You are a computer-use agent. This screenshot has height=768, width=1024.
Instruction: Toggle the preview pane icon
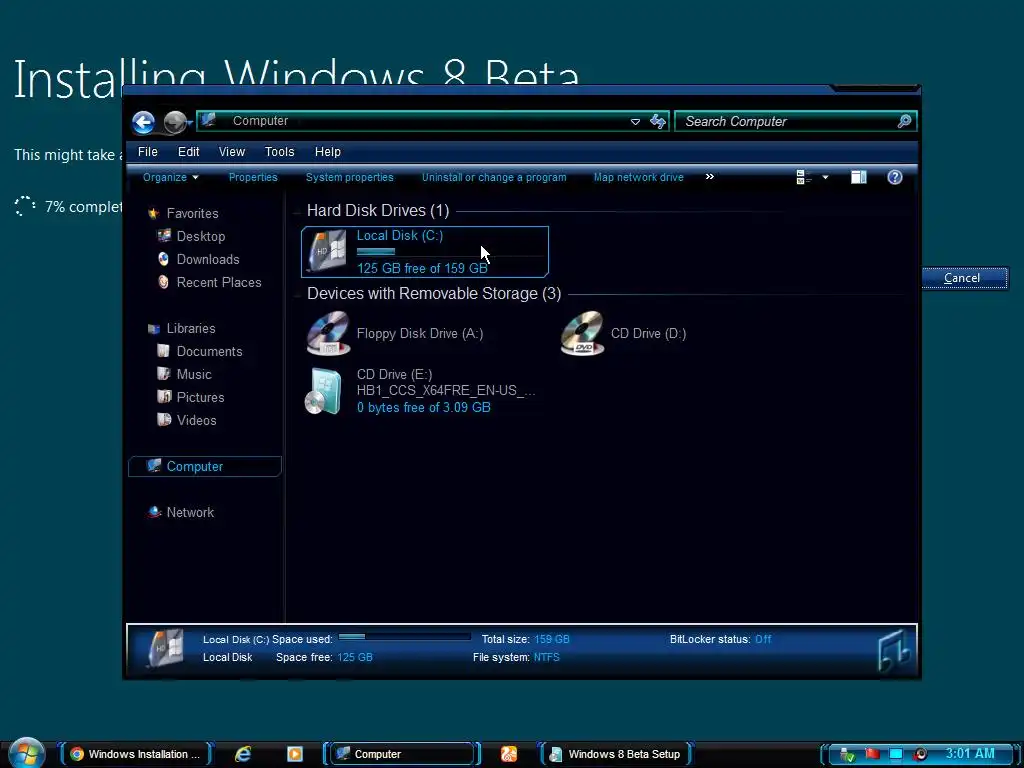(x=859, y=177)
